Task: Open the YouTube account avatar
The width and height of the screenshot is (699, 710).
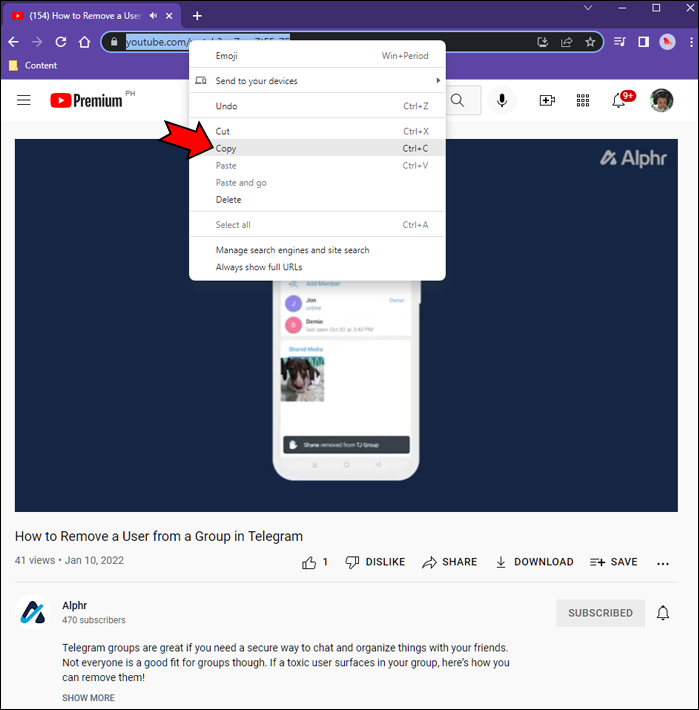Action: (x=661, y=100)
